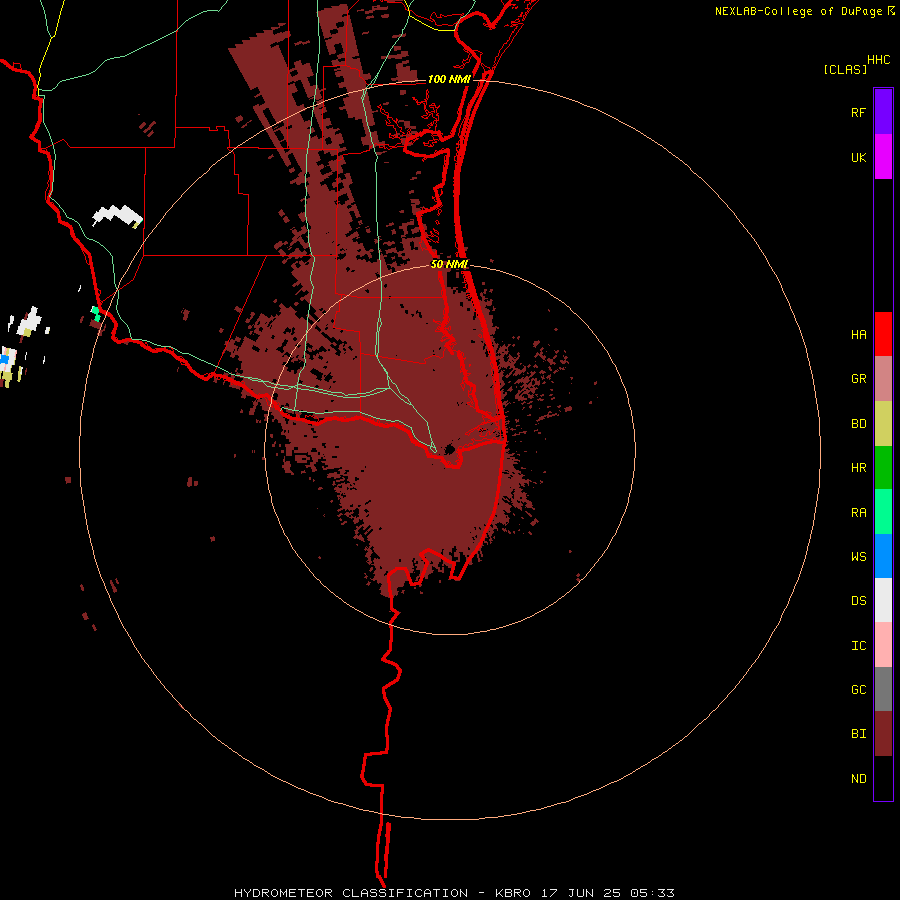Screen dimensions: 900x900
Task: Click the small green rain echo near the border
Action: coord(96,313)
